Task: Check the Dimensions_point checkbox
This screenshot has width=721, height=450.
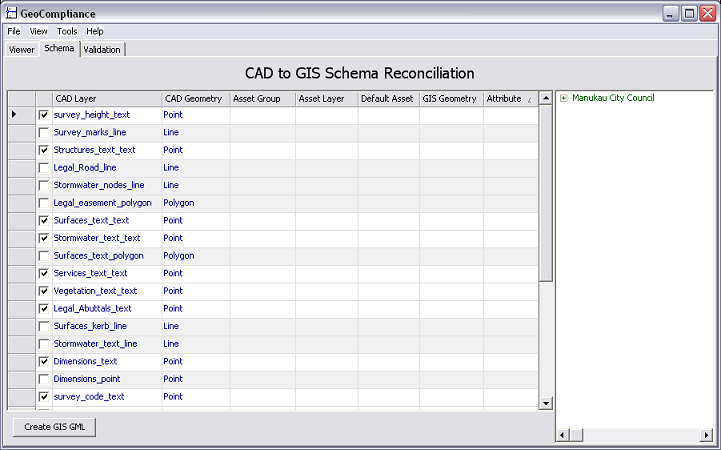Action: tap(44, 379)
